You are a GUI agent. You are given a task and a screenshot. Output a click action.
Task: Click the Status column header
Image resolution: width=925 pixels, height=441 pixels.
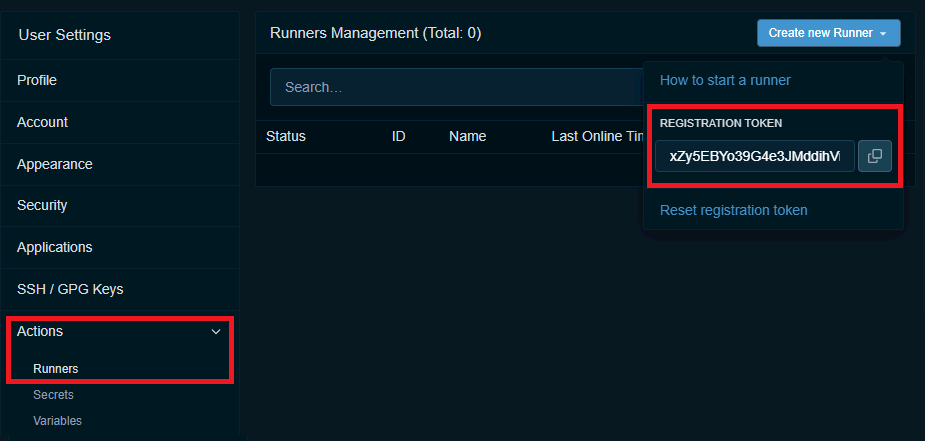[x=286, y=137]
